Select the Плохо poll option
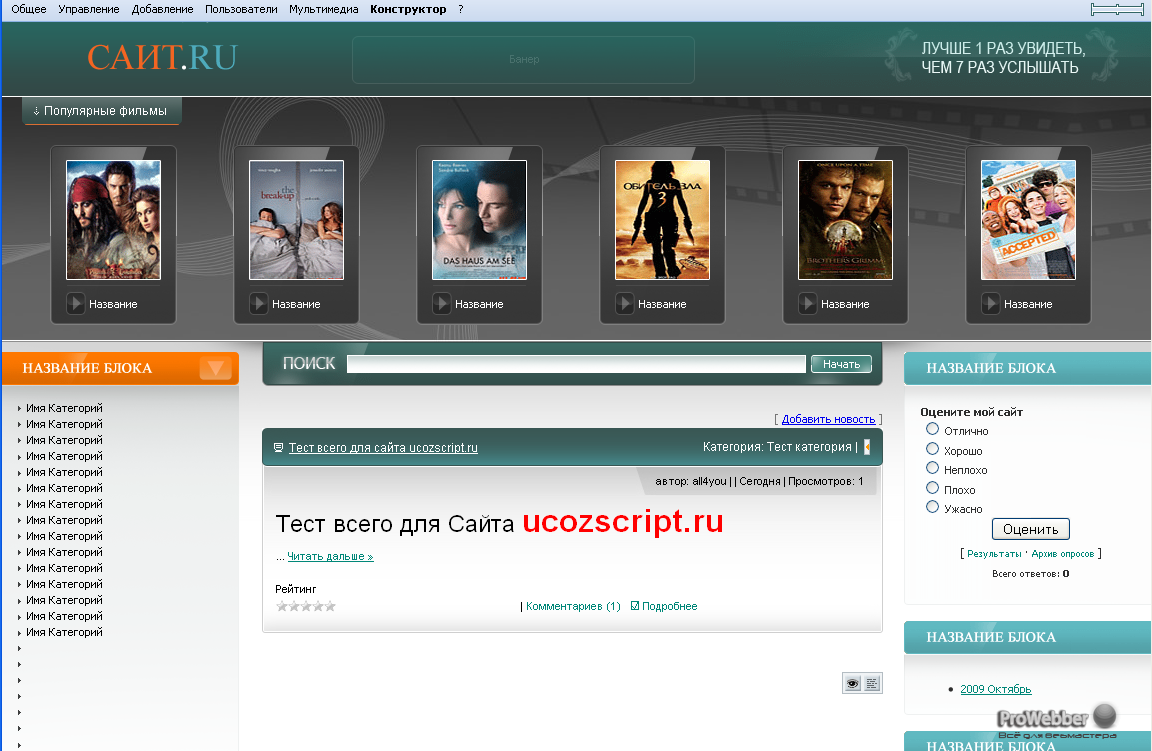 point(932,488)
